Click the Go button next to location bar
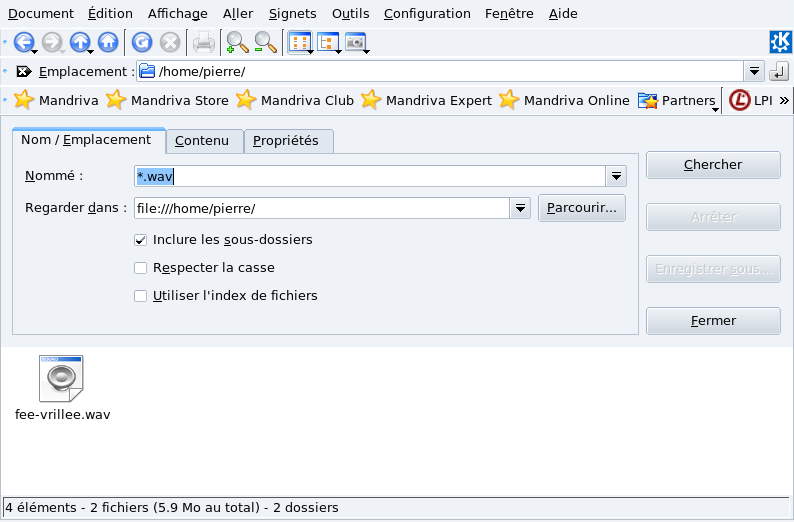 tap(780, 72)
